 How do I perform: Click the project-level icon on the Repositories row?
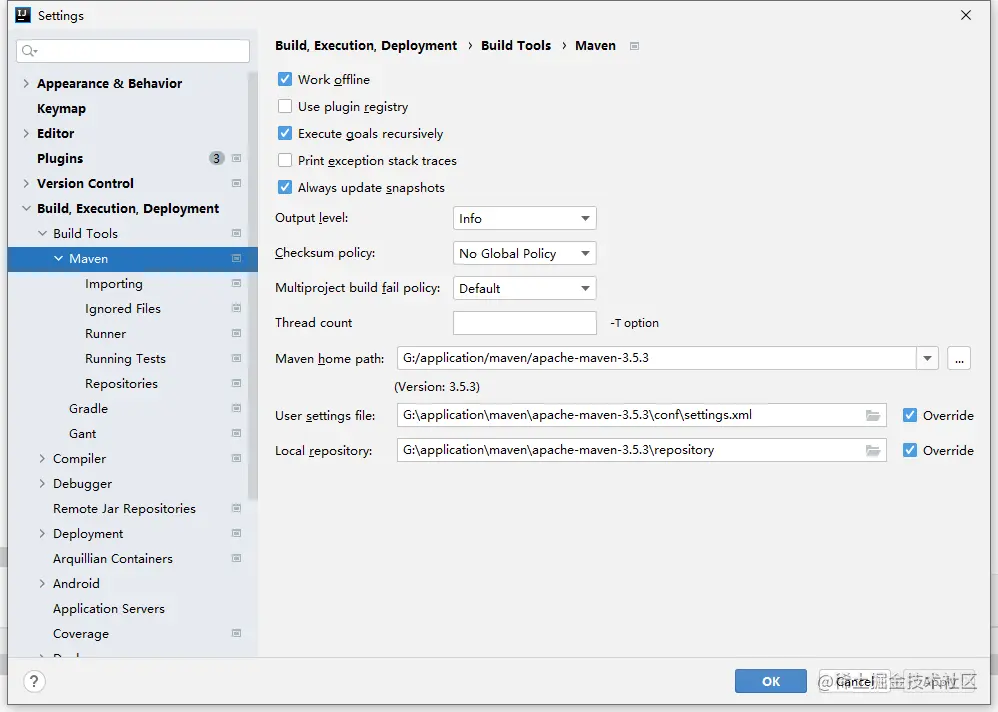[236, 383]
